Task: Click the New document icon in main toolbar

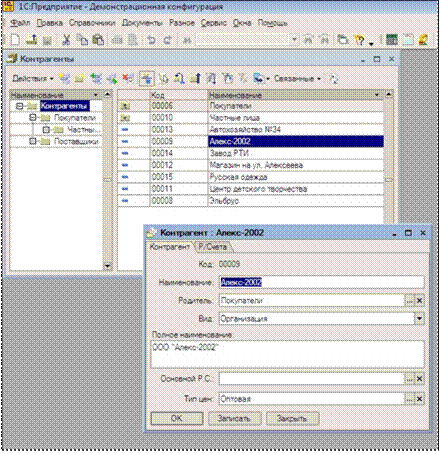Action: coord(15,40)
